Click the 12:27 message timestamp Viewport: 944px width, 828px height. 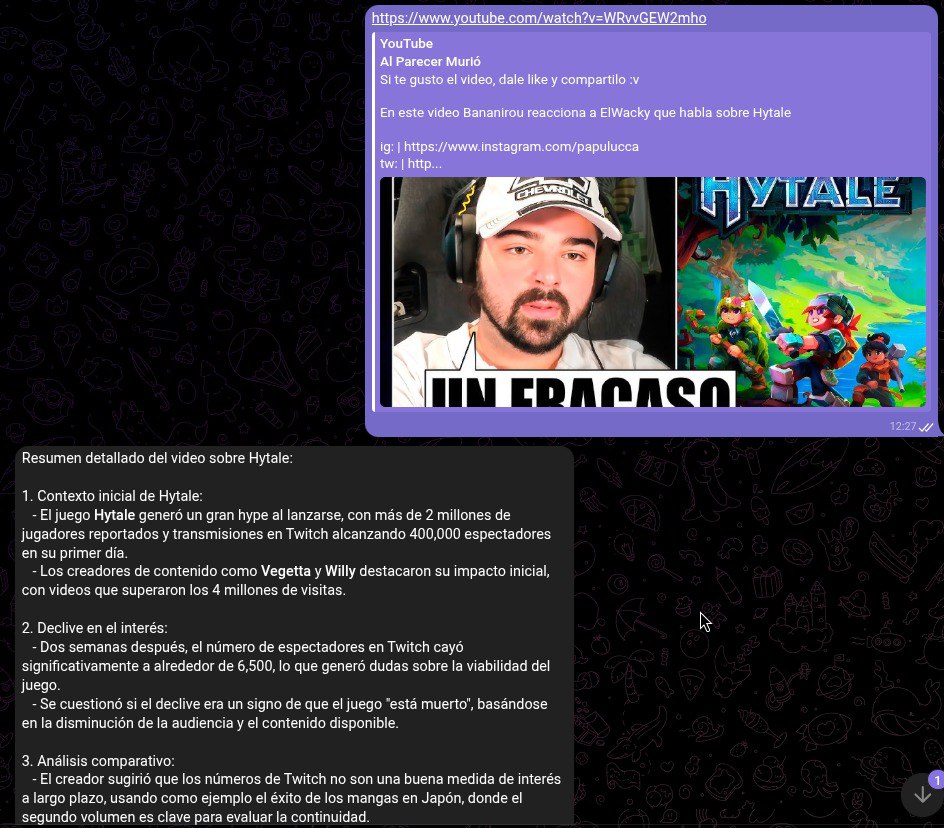[x=902, y=426]
